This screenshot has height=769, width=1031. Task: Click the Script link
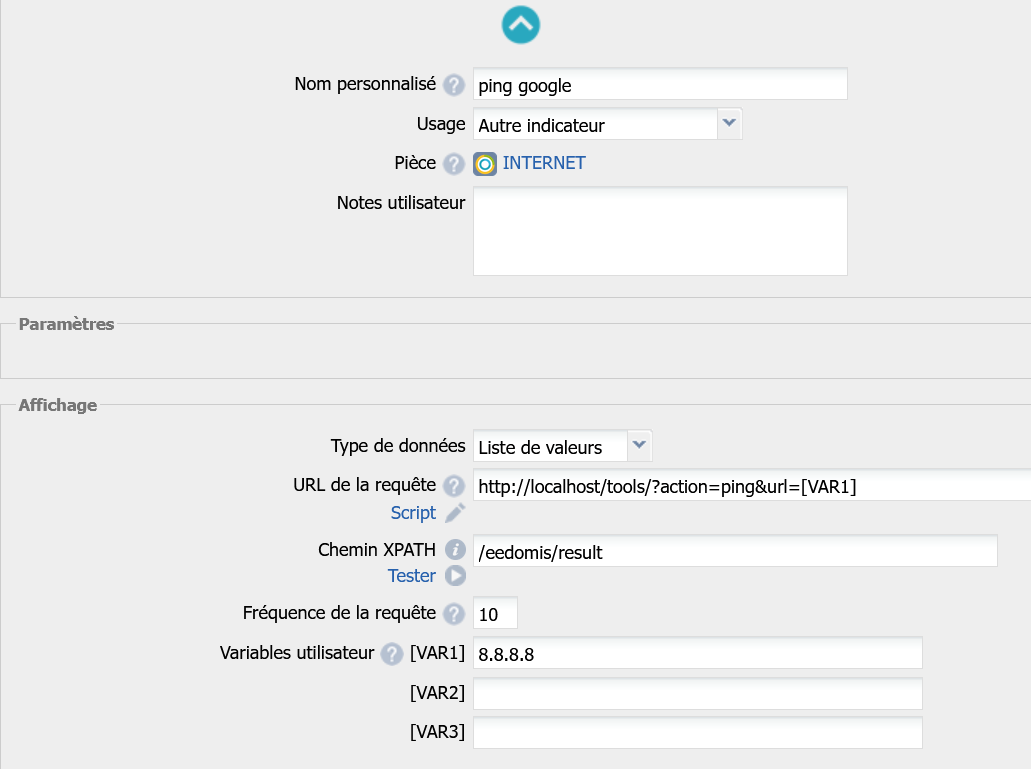pos(413,513)
